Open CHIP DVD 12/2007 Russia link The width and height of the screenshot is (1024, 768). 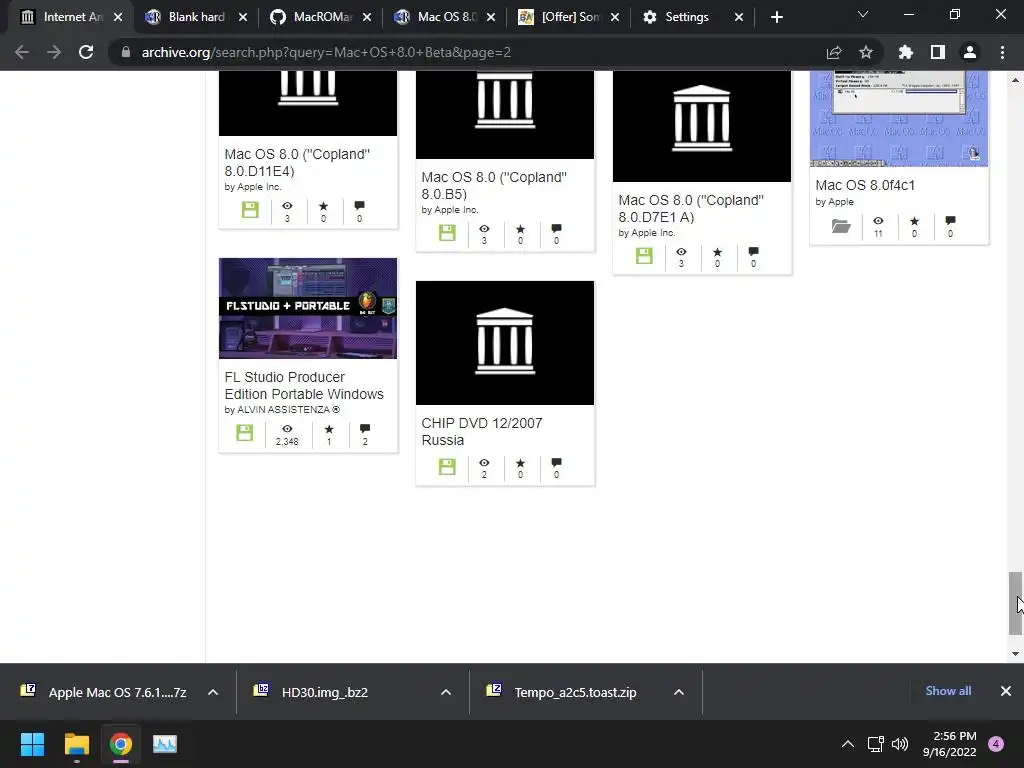(482, 431)
